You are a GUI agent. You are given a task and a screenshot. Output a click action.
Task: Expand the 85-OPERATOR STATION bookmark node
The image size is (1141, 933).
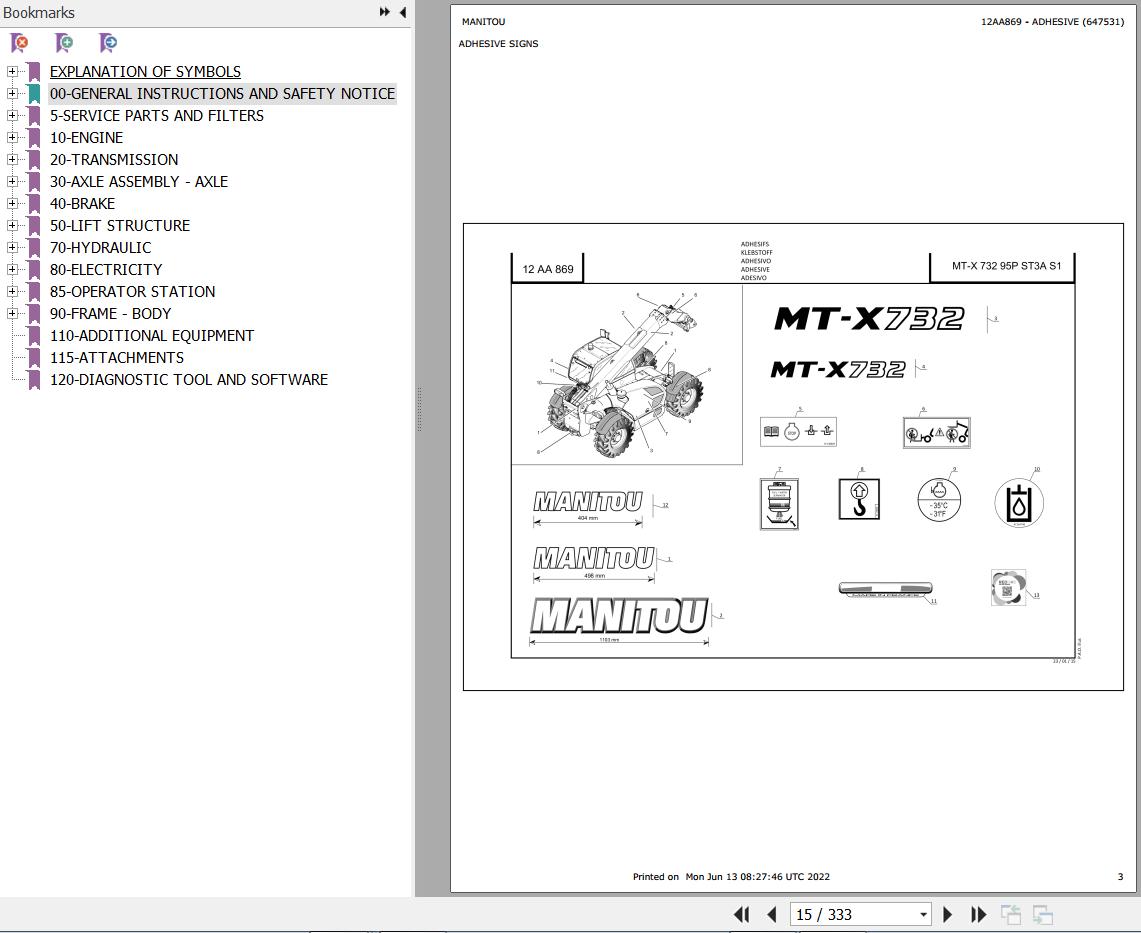[x=12, y=291]
